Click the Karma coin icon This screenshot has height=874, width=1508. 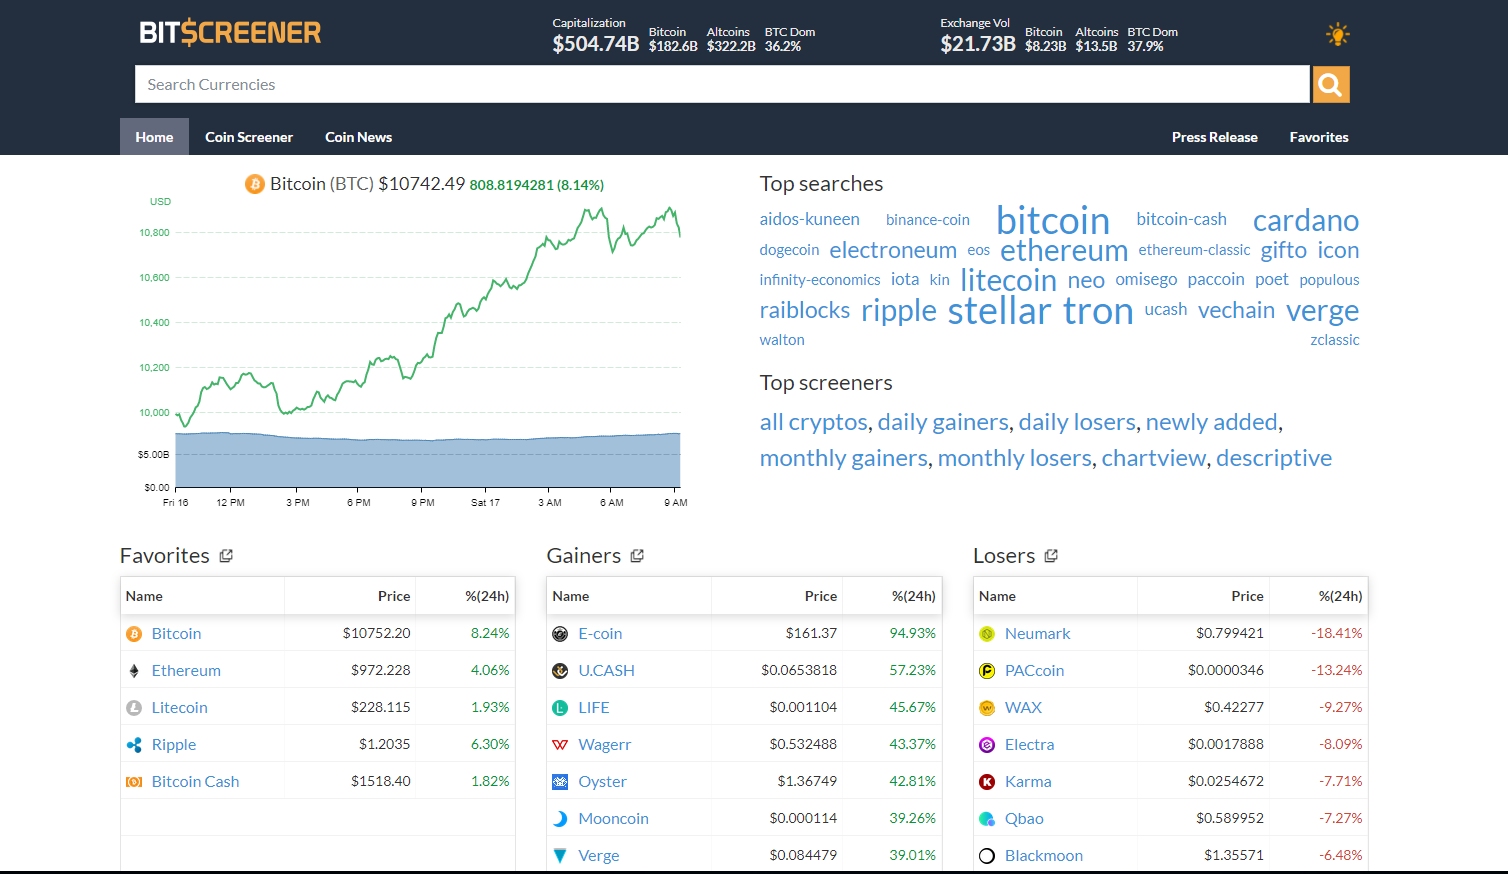[987, 782]
